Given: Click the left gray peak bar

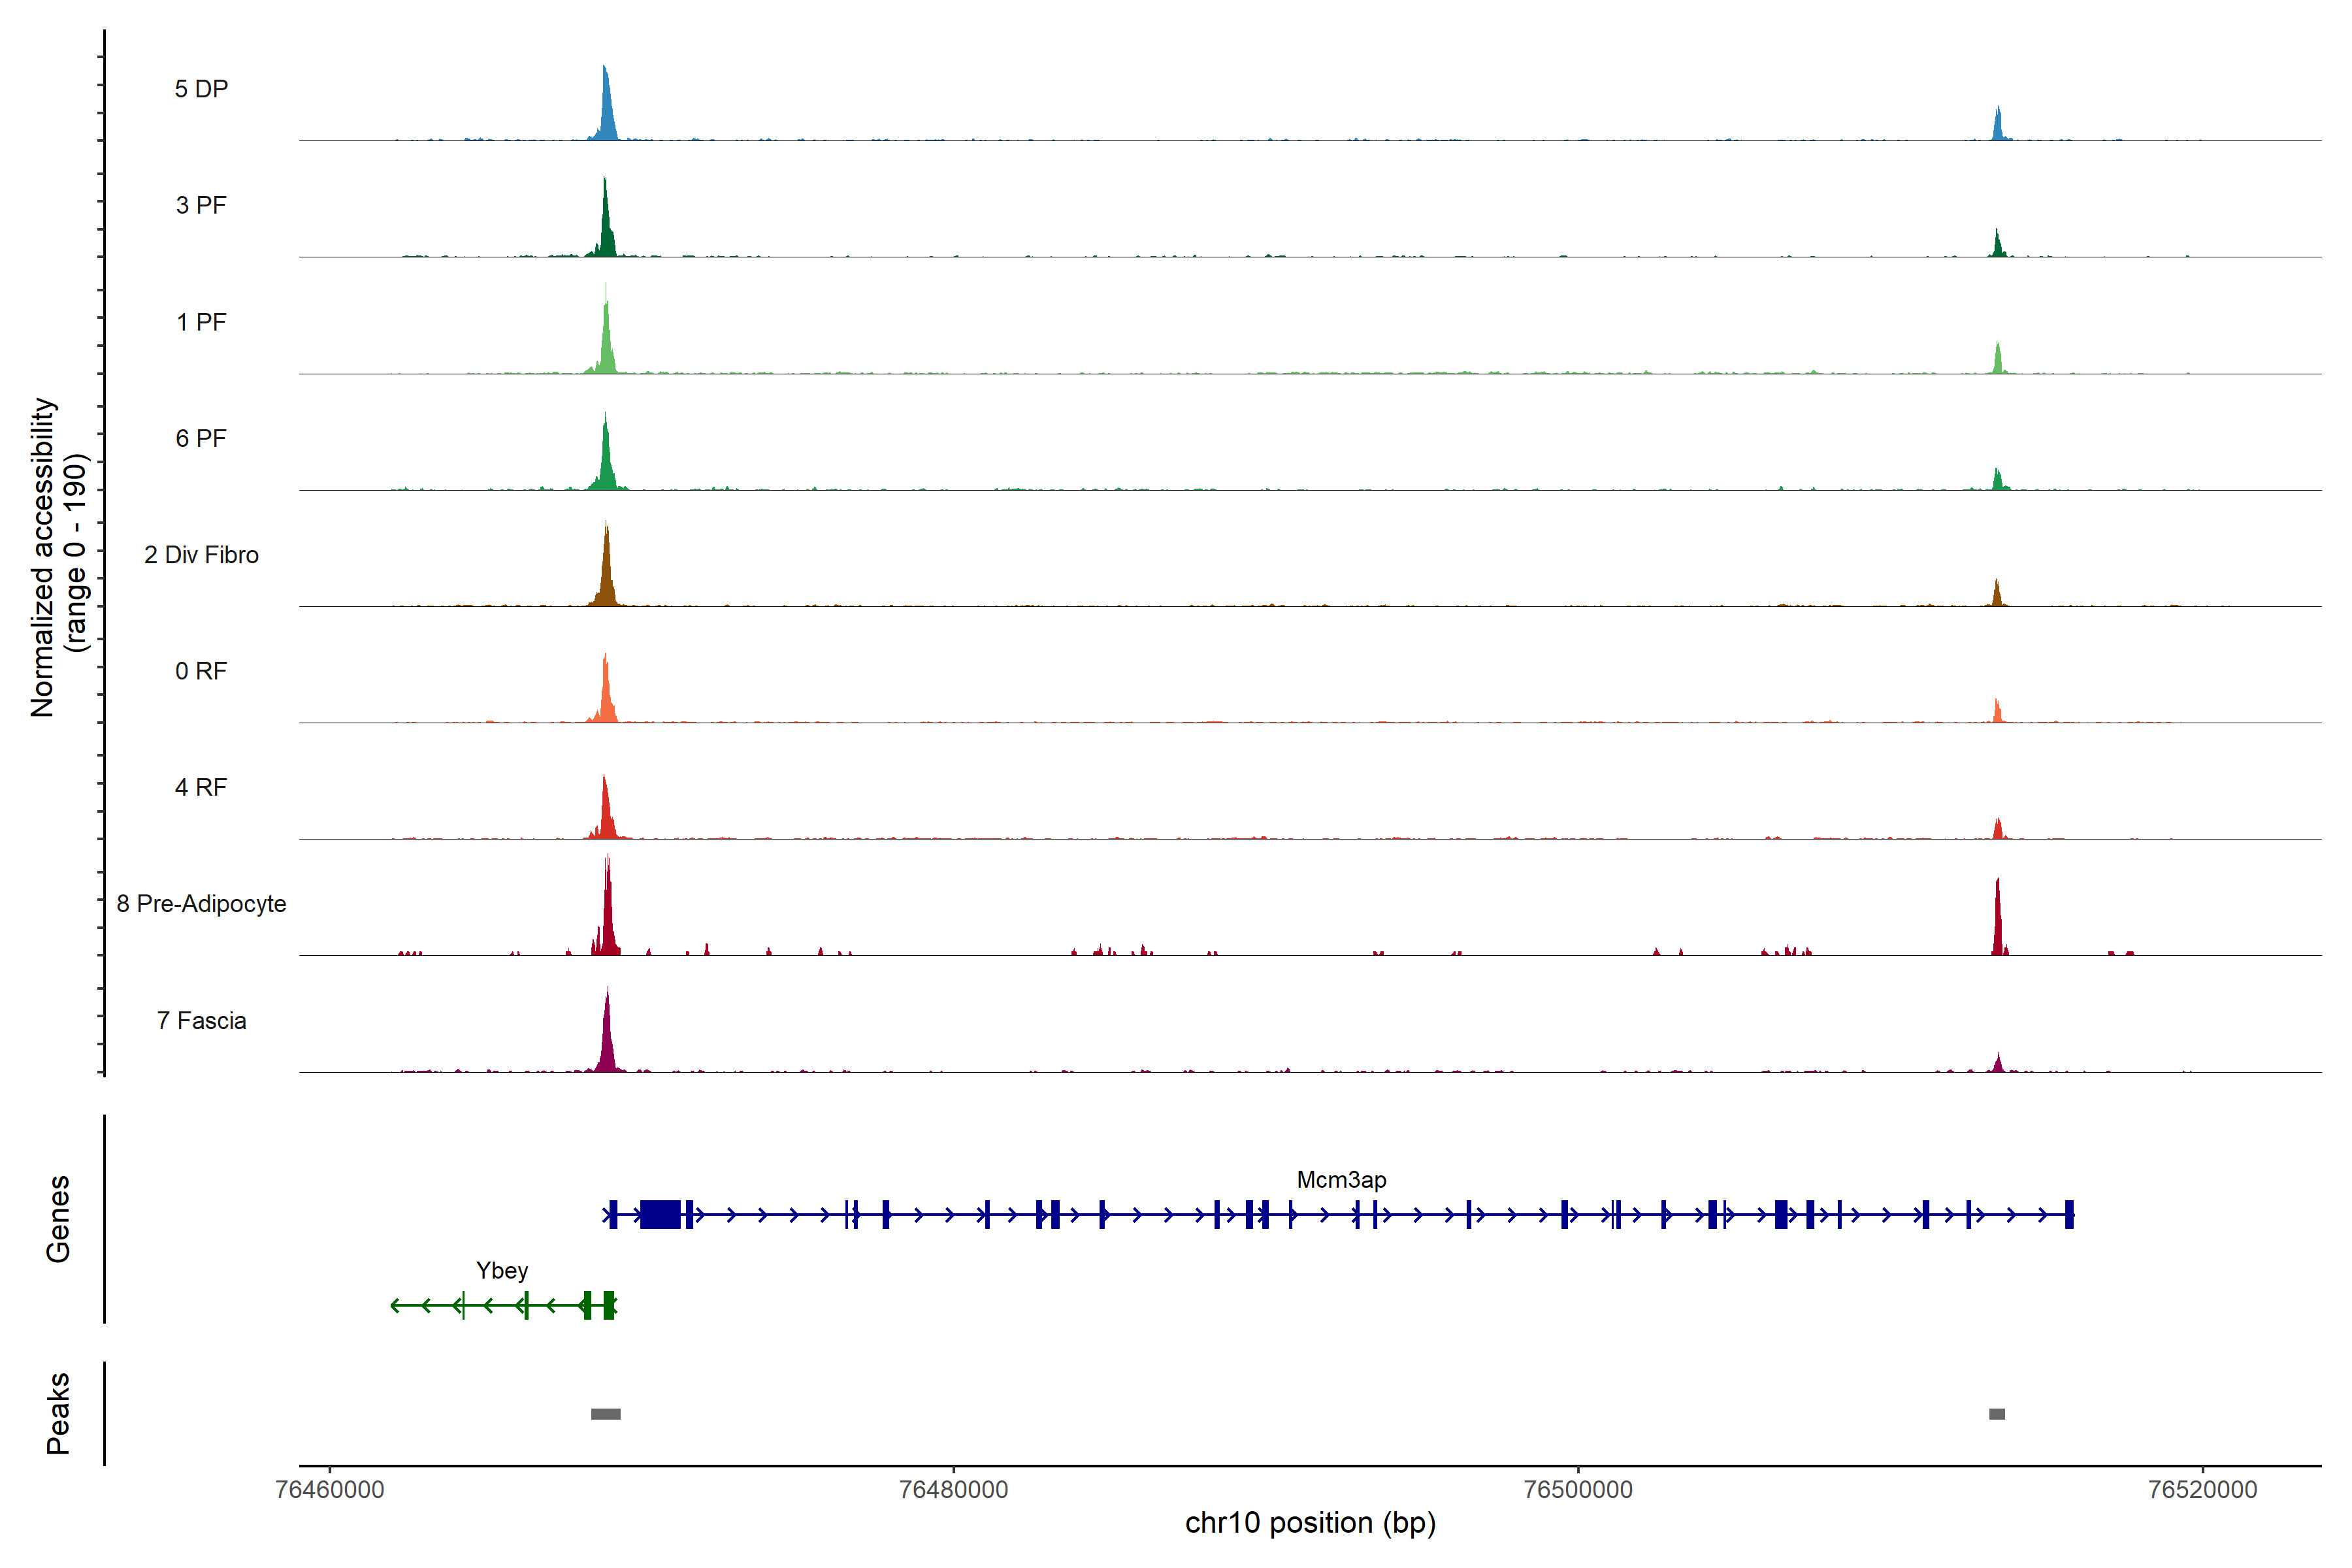Looking at the screenshot, I should tap(605, 1414).
